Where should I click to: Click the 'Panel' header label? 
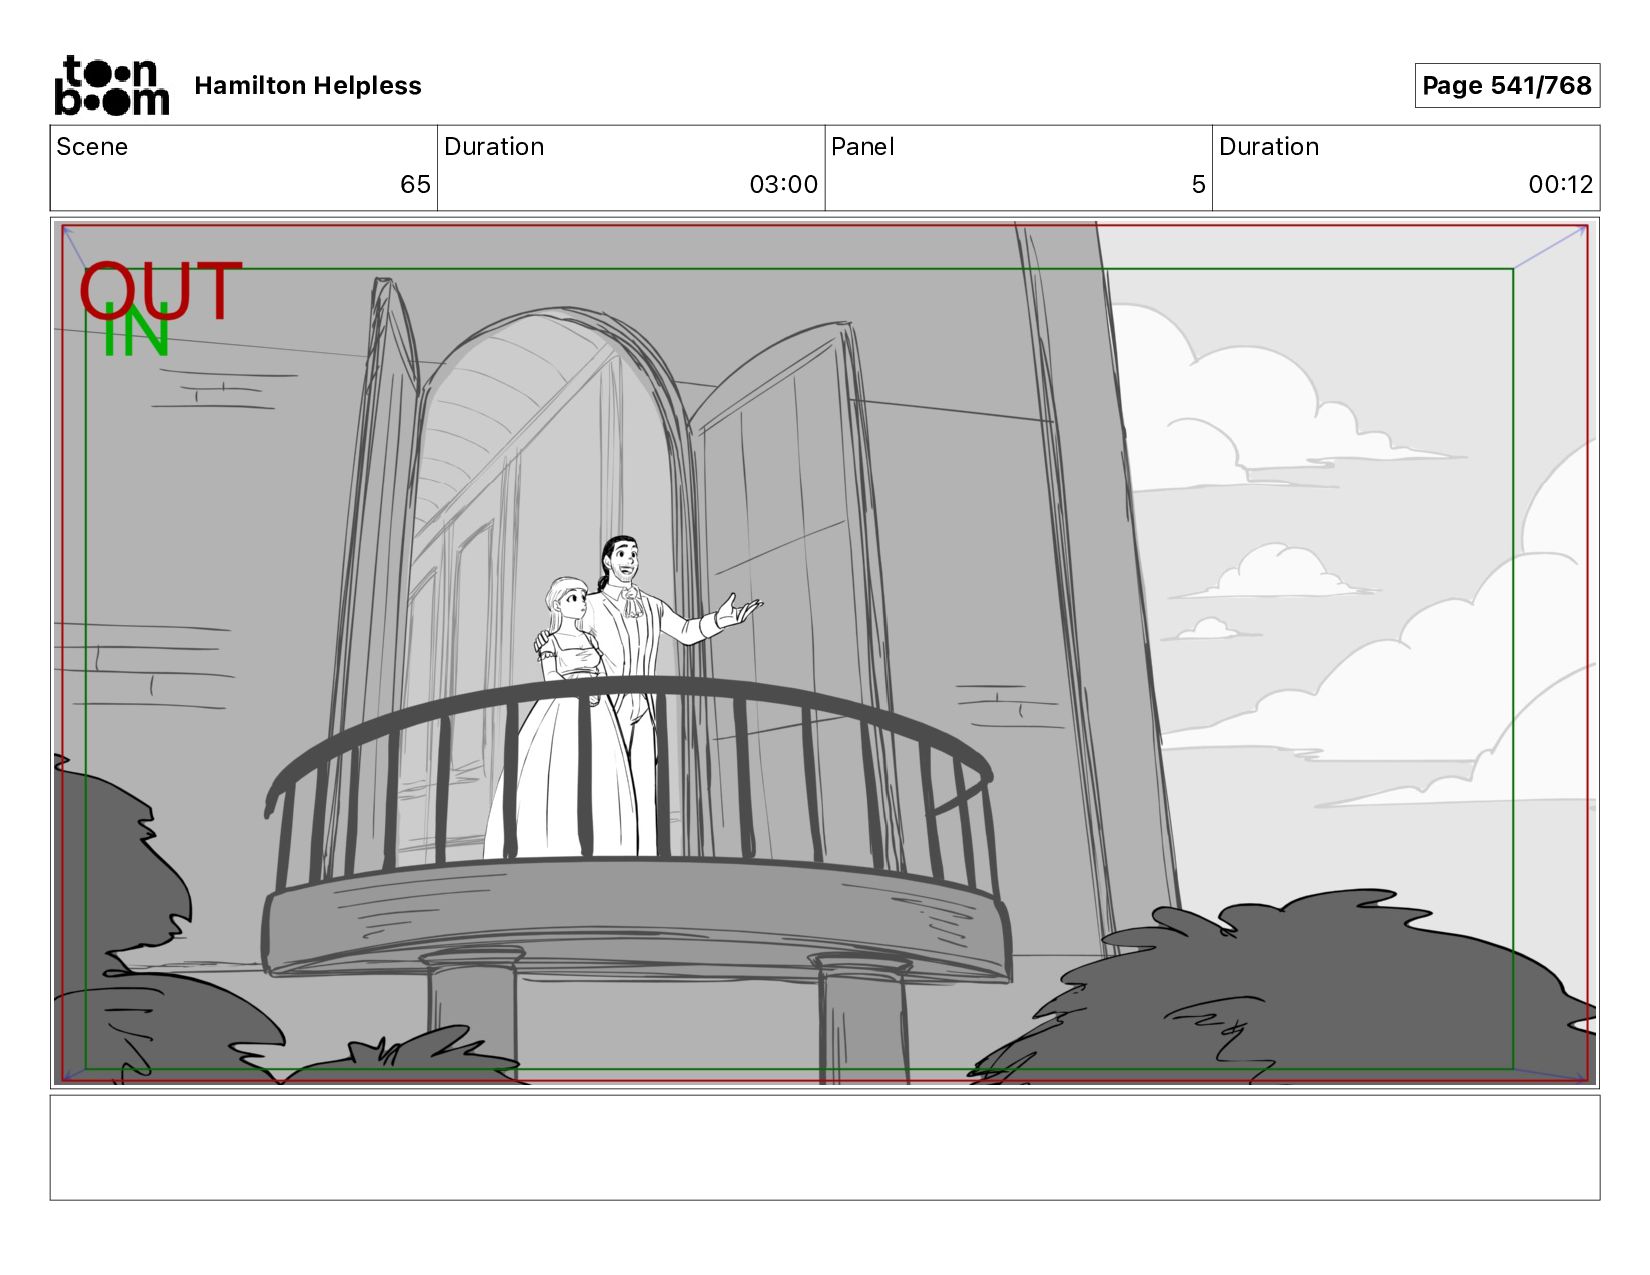(x=863, y=147)
